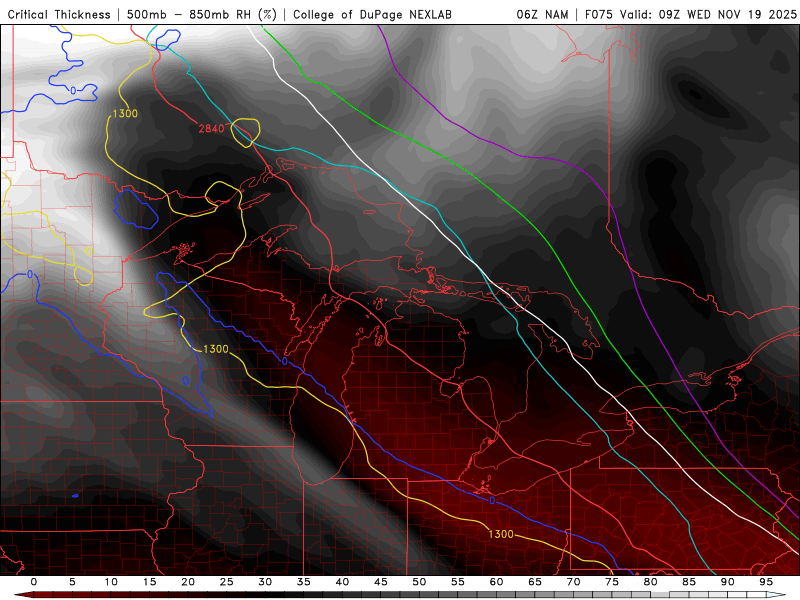
Task: Select the colorbar "50" tick label
Action: point(419,582)
